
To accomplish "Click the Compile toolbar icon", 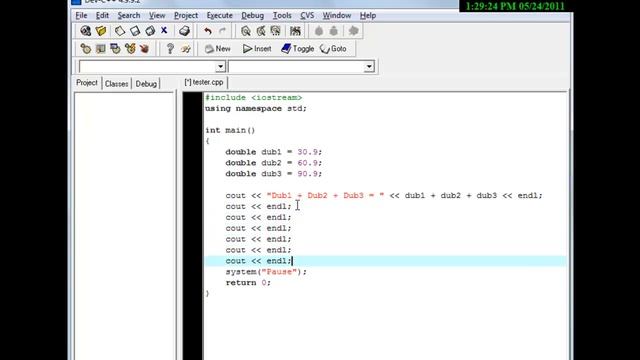I will click(x=86, y=49).
